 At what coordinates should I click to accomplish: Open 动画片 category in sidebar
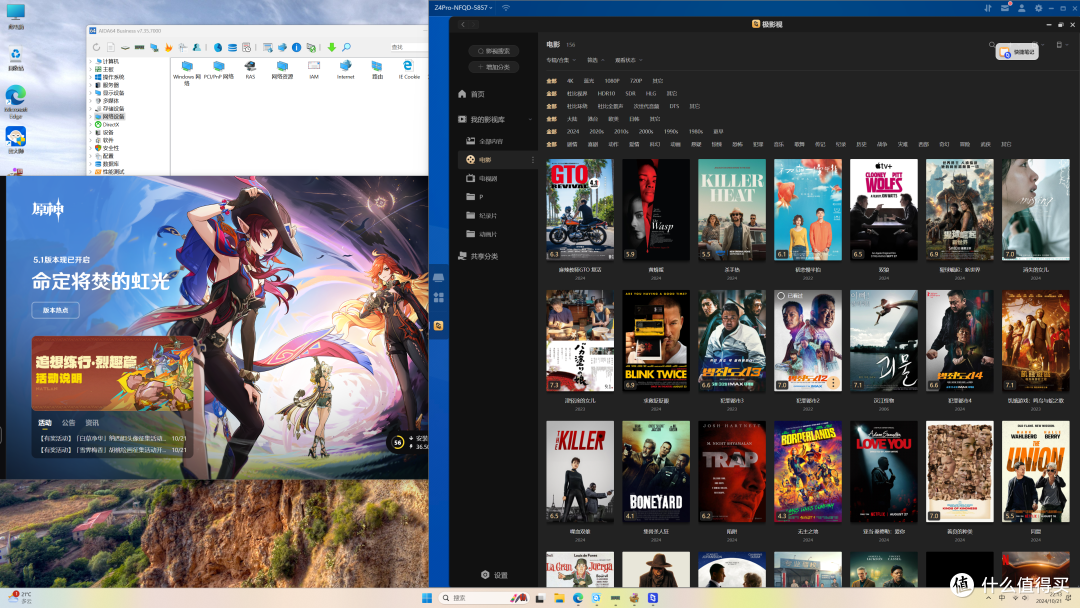pos(481,234)
